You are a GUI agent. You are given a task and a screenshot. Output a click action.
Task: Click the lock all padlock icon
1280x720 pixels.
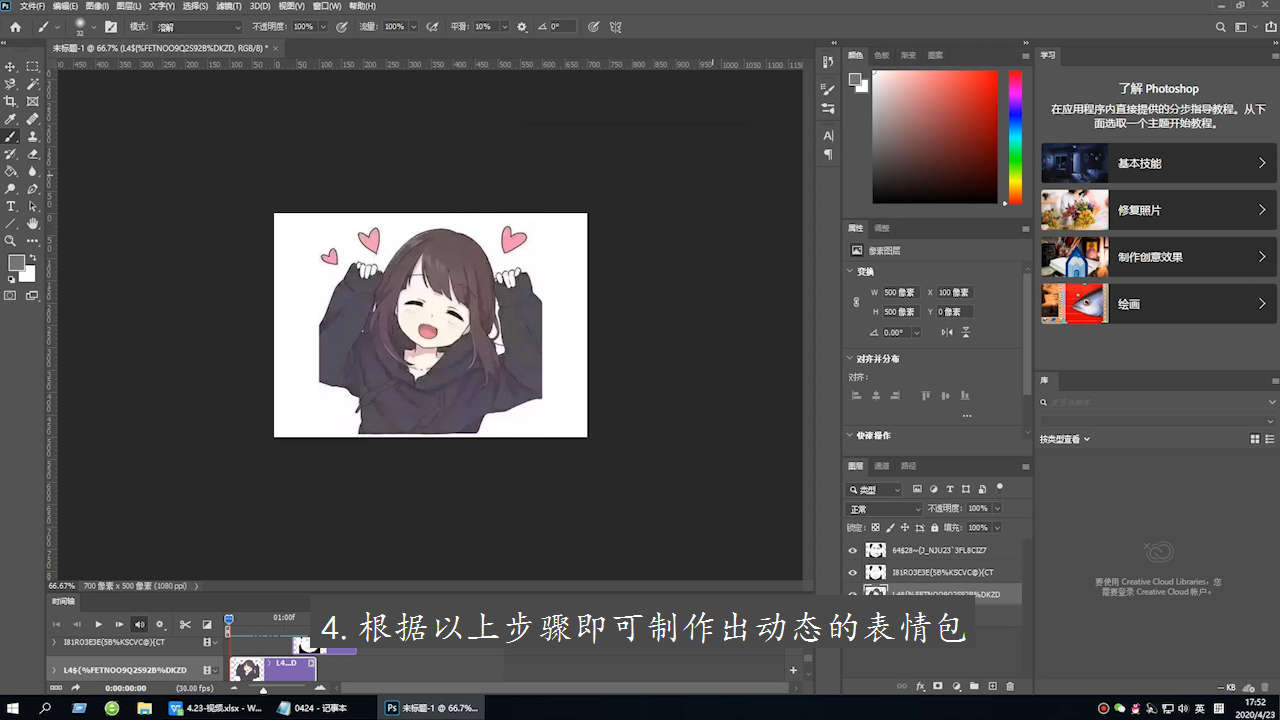click(x=934, y=527)
